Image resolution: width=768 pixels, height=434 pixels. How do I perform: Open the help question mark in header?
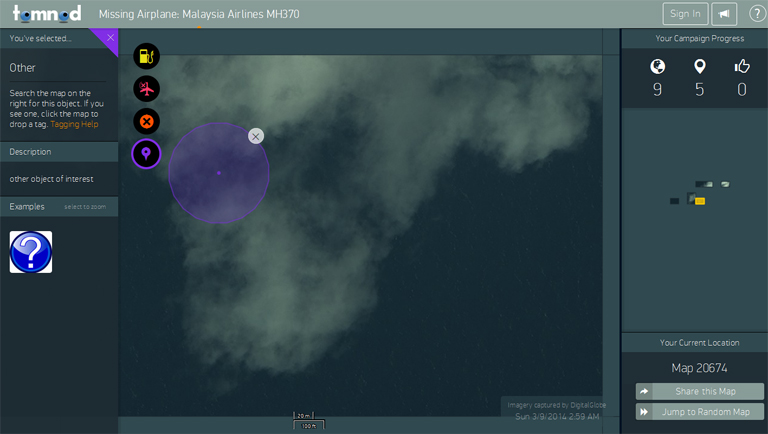click(x=757, y=14)
